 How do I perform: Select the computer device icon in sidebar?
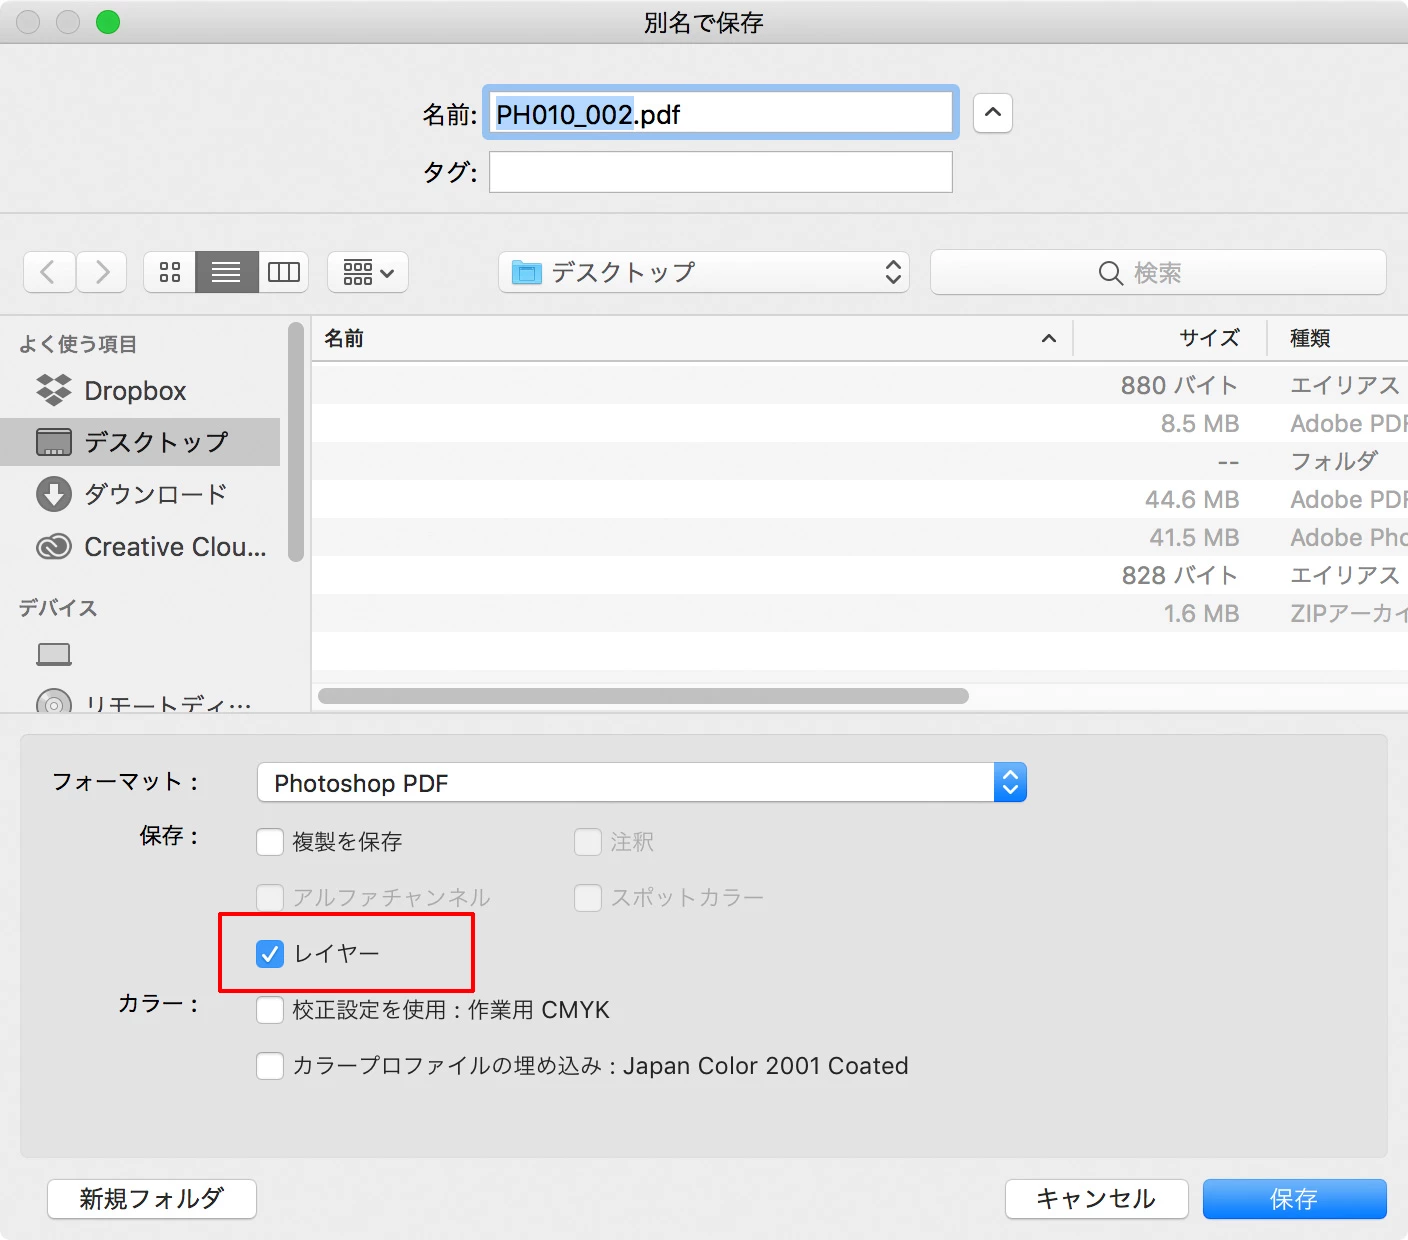click(54, 655)
